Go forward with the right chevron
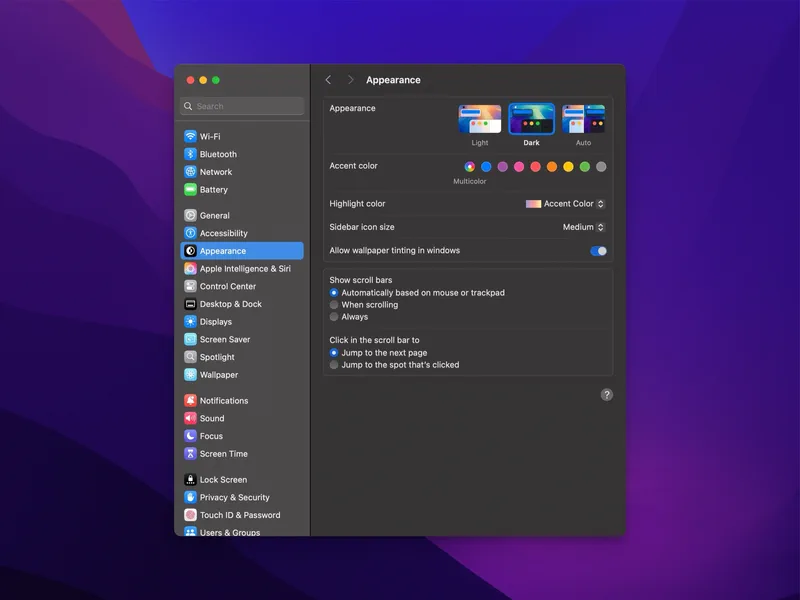 pyautogui.click(x=351, y=80)
